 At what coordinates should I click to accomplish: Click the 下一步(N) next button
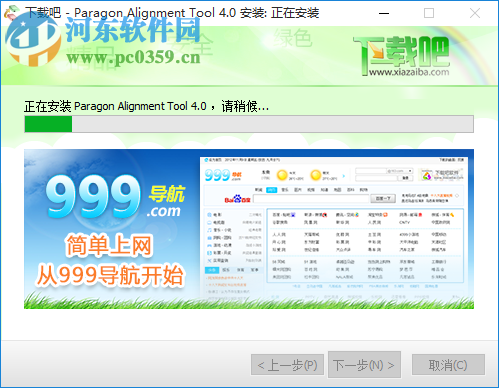pyautogui.click(x=364, y=365)
